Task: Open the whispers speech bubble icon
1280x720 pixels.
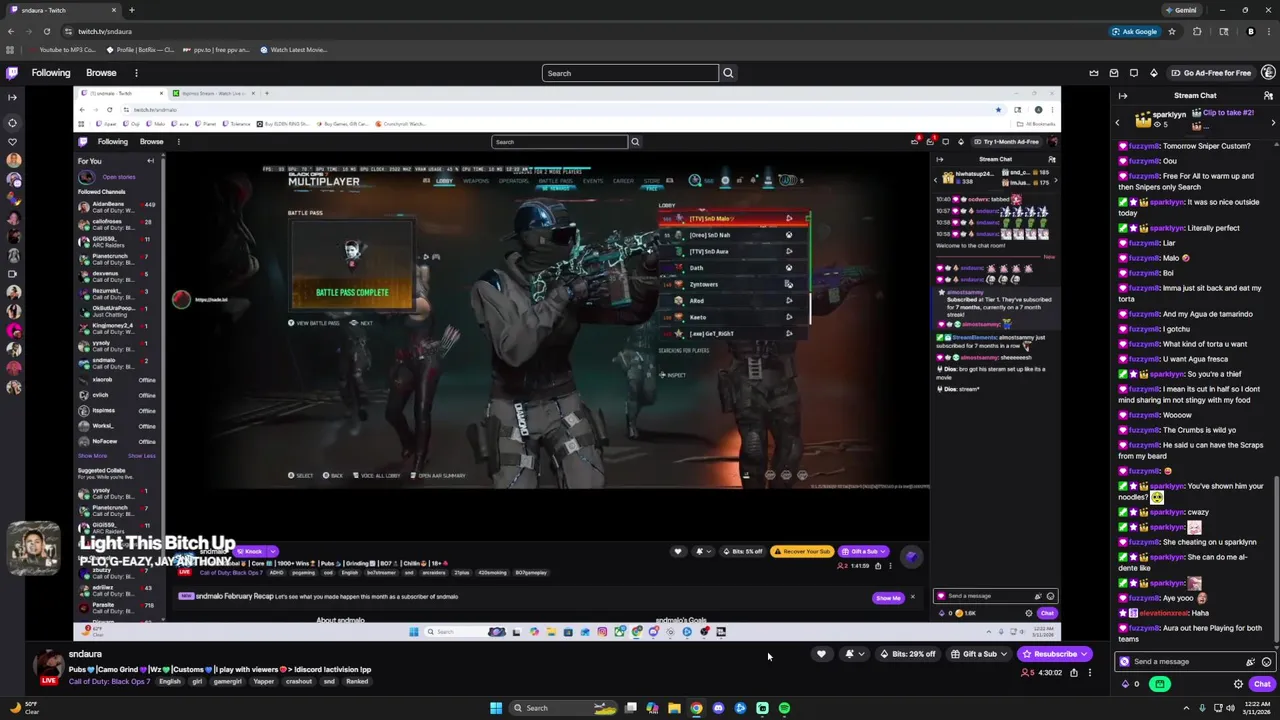Action: [x=1134, y=73]
